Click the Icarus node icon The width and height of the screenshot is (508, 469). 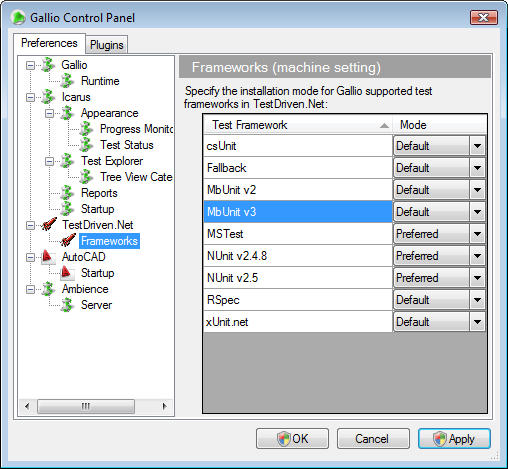(x=48, y=97)
